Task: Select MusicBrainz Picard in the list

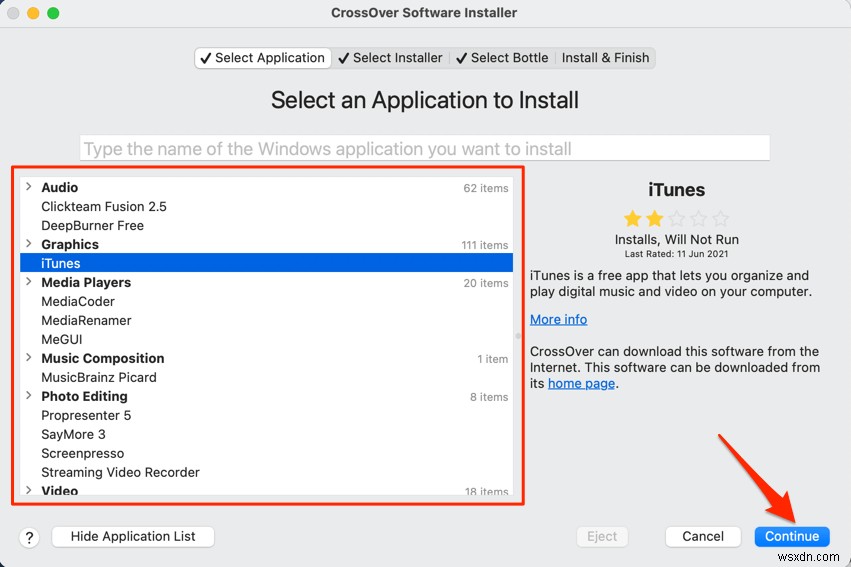Action: pyautogui.click(x=266, y=377)
